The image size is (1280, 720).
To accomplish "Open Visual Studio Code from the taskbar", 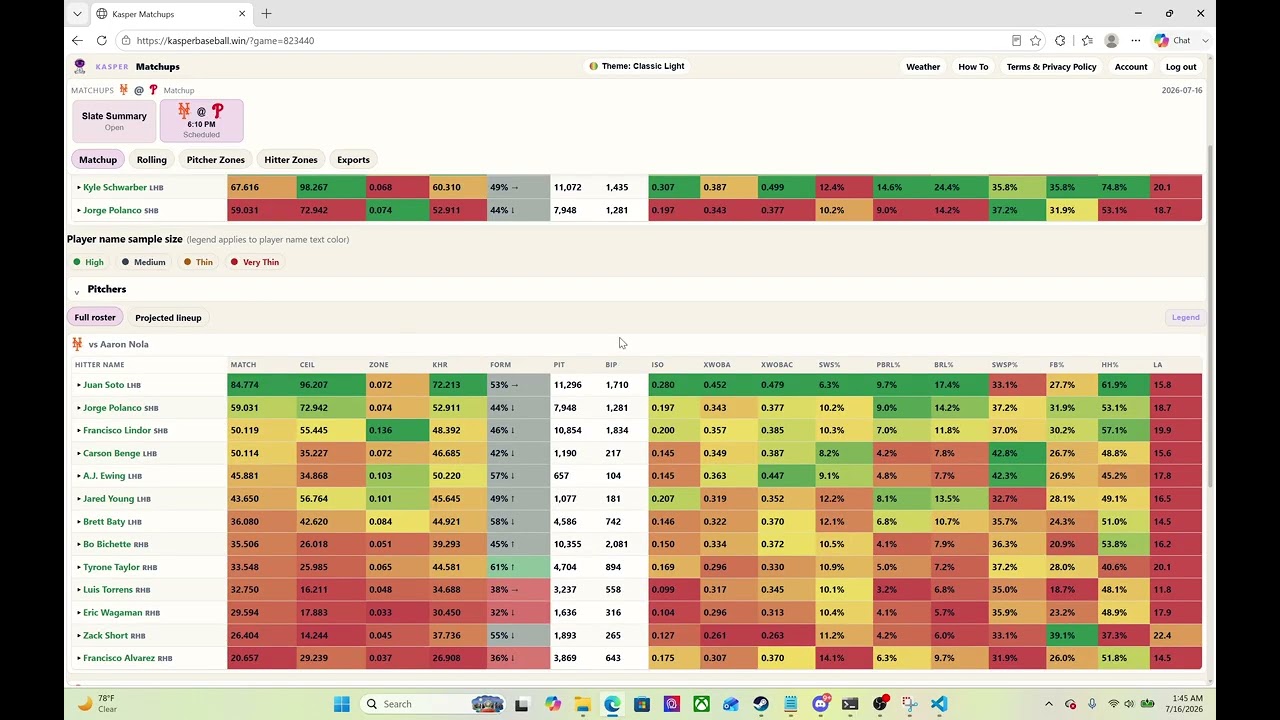I will [x=939, y=704].
